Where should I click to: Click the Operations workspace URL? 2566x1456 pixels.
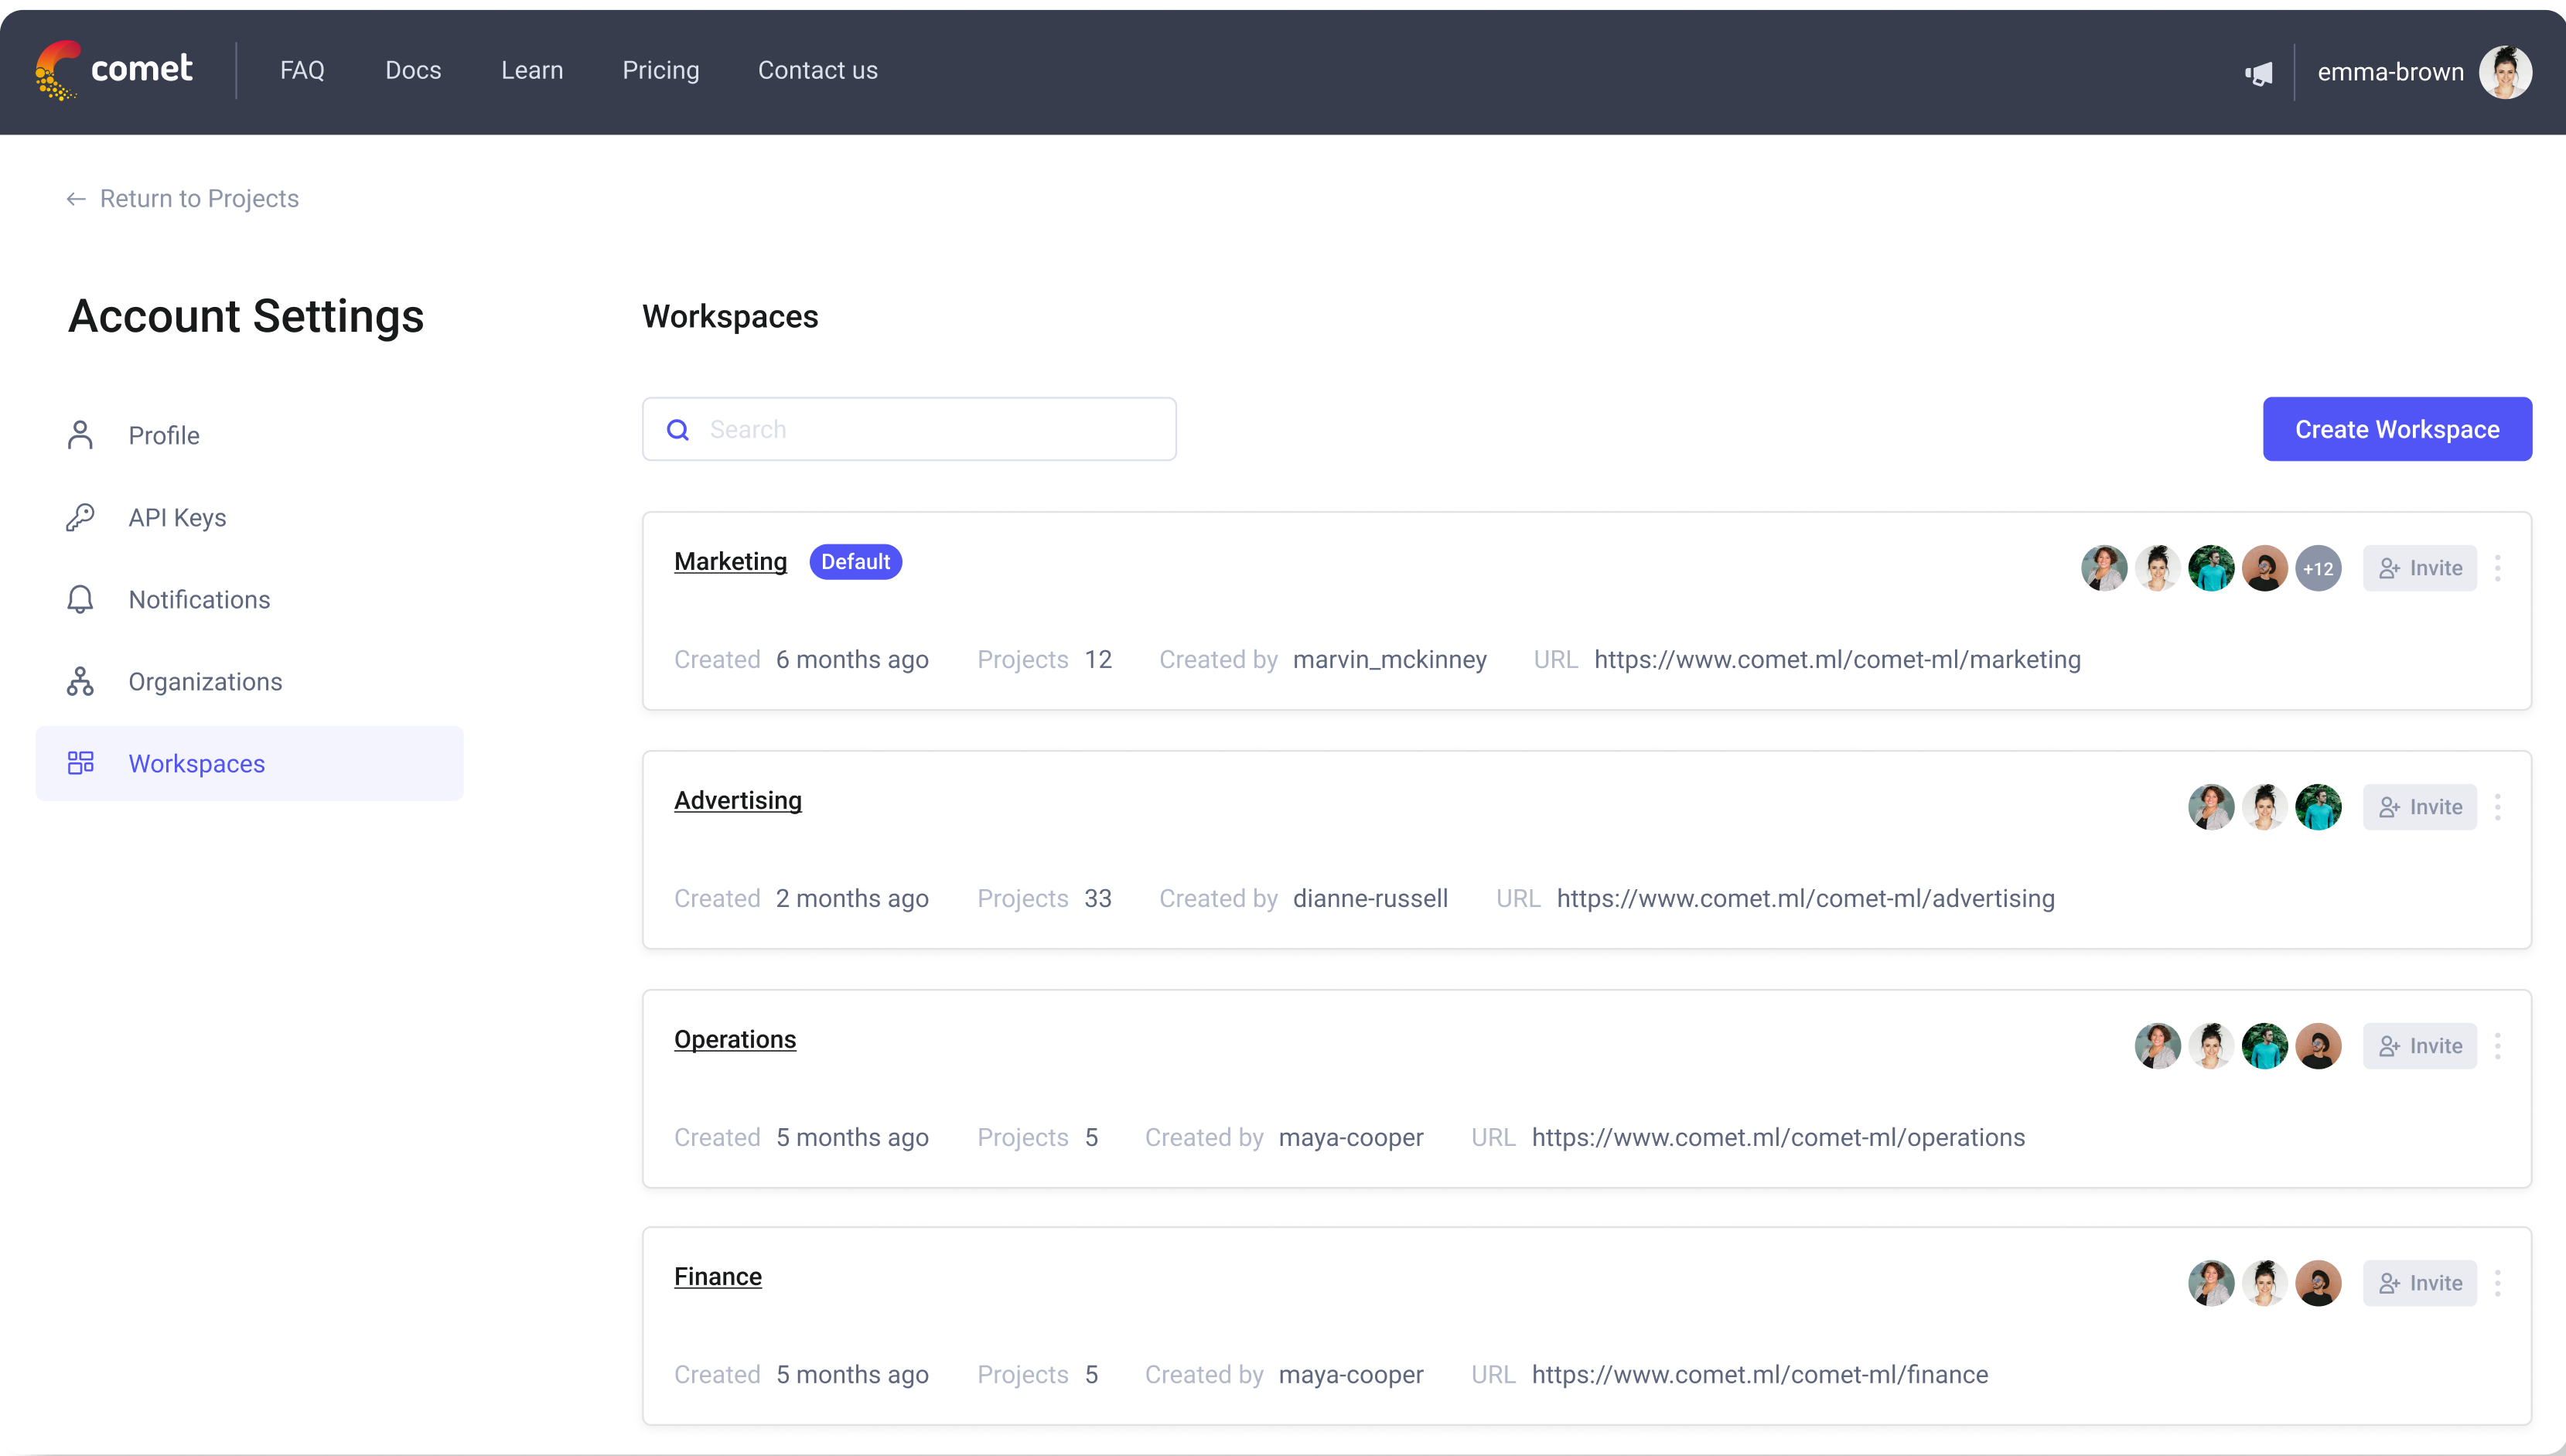(x=1778, y=1137)
